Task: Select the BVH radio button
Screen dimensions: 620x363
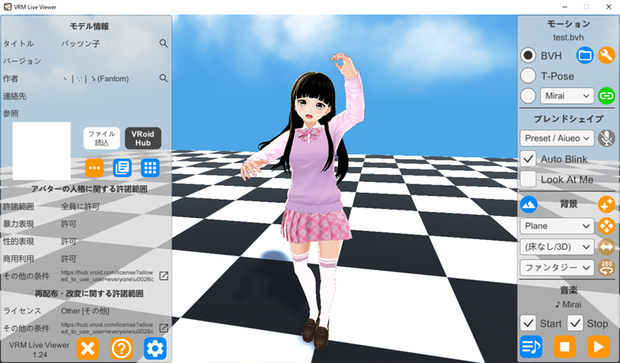Action: pos(528,55)
